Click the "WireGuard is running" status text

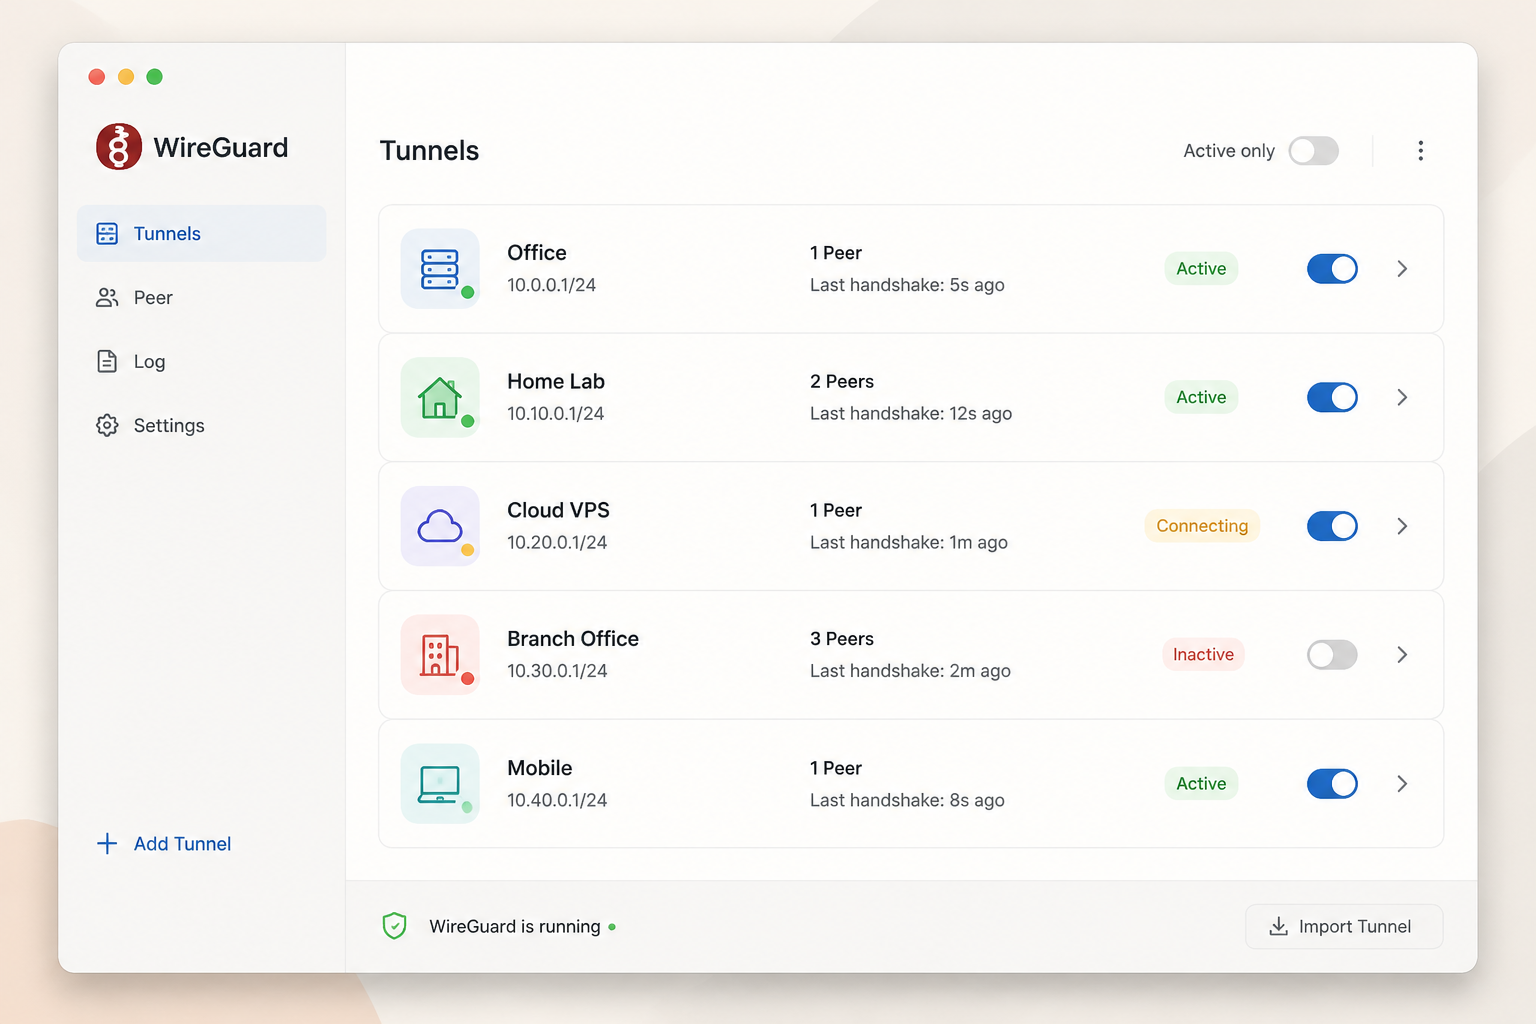coord(515,927)
